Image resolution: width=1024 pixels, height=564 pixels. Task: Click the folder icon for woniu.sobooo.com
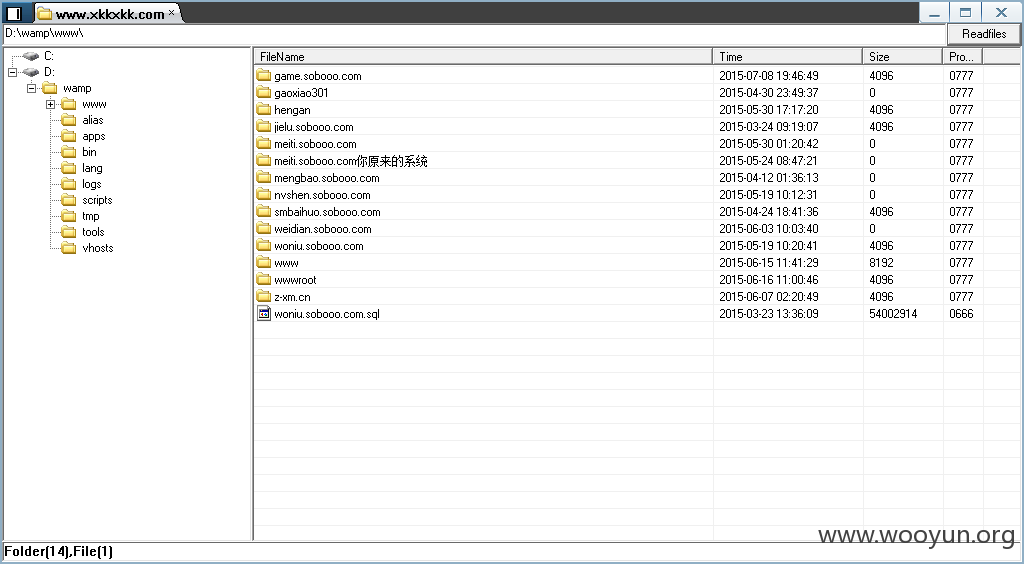[x=264, y=245]
